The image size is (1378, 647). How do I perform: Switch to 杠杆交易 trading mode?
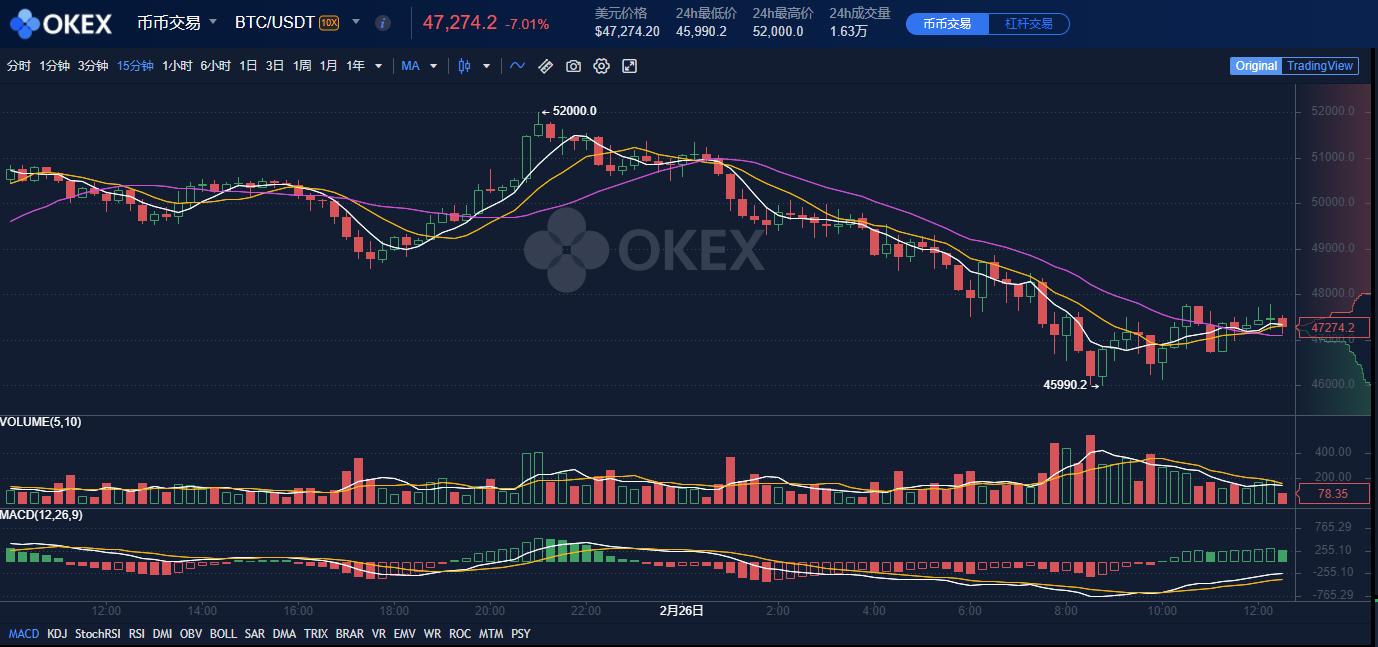pyautogui.click(x=1028, y=24)
